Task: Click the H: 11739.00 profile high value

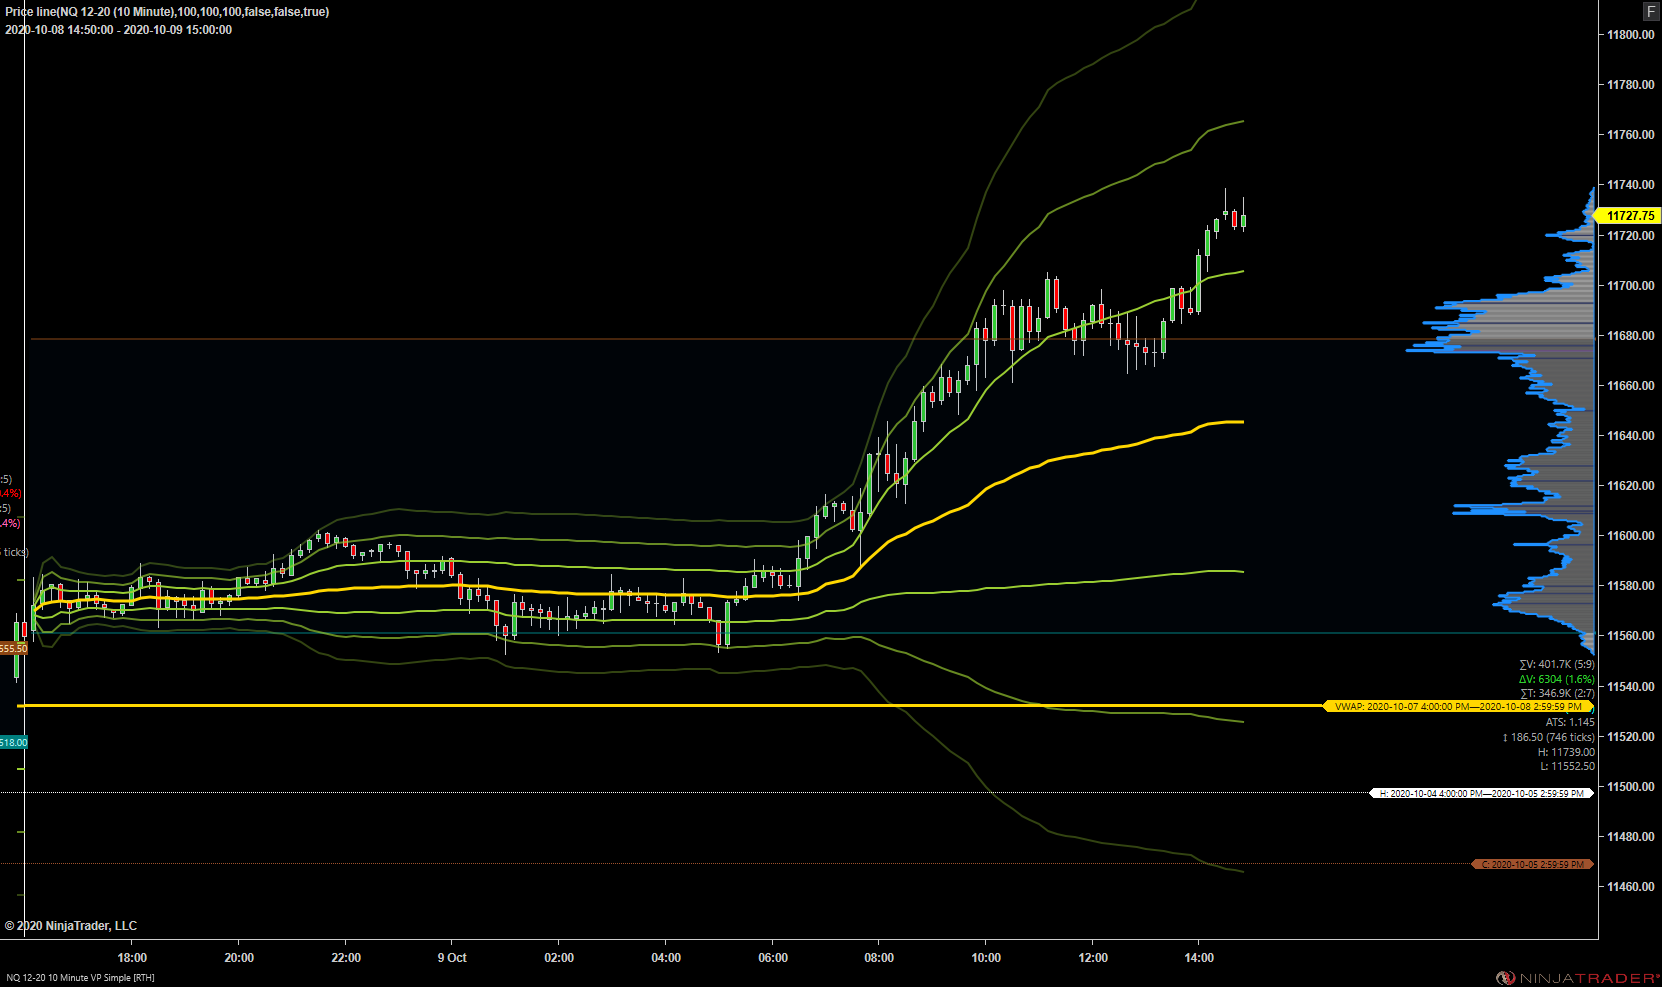Action: click(1566, 752)
